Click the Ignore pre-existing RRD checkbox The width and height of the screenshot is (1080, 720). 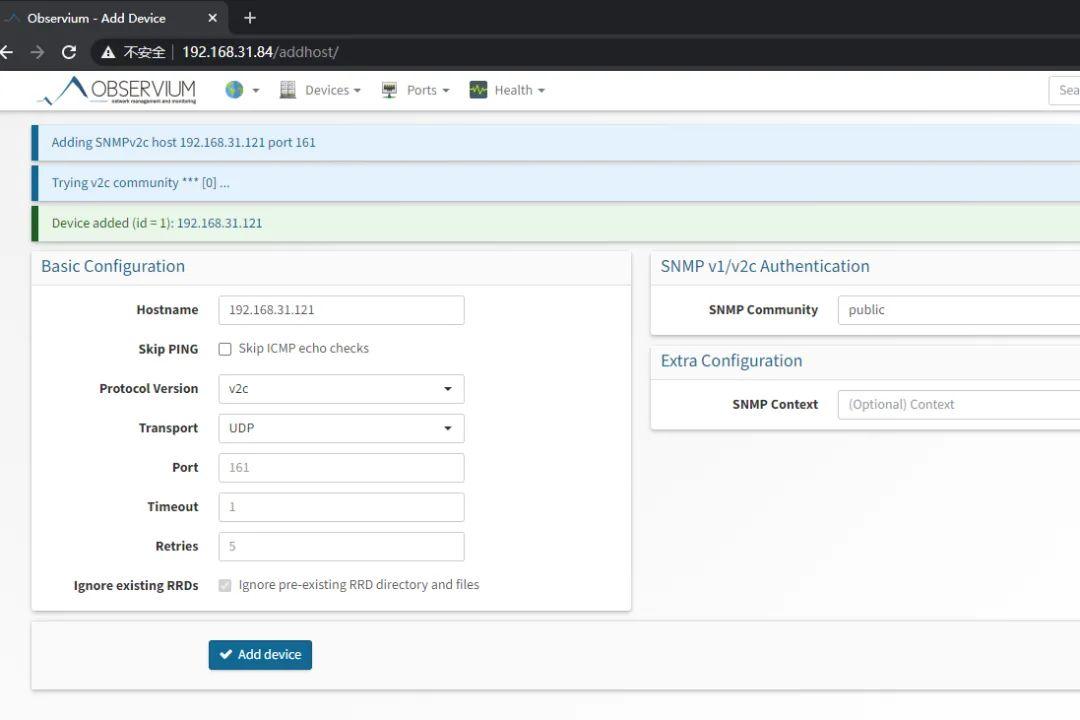(x=225, y=585)
